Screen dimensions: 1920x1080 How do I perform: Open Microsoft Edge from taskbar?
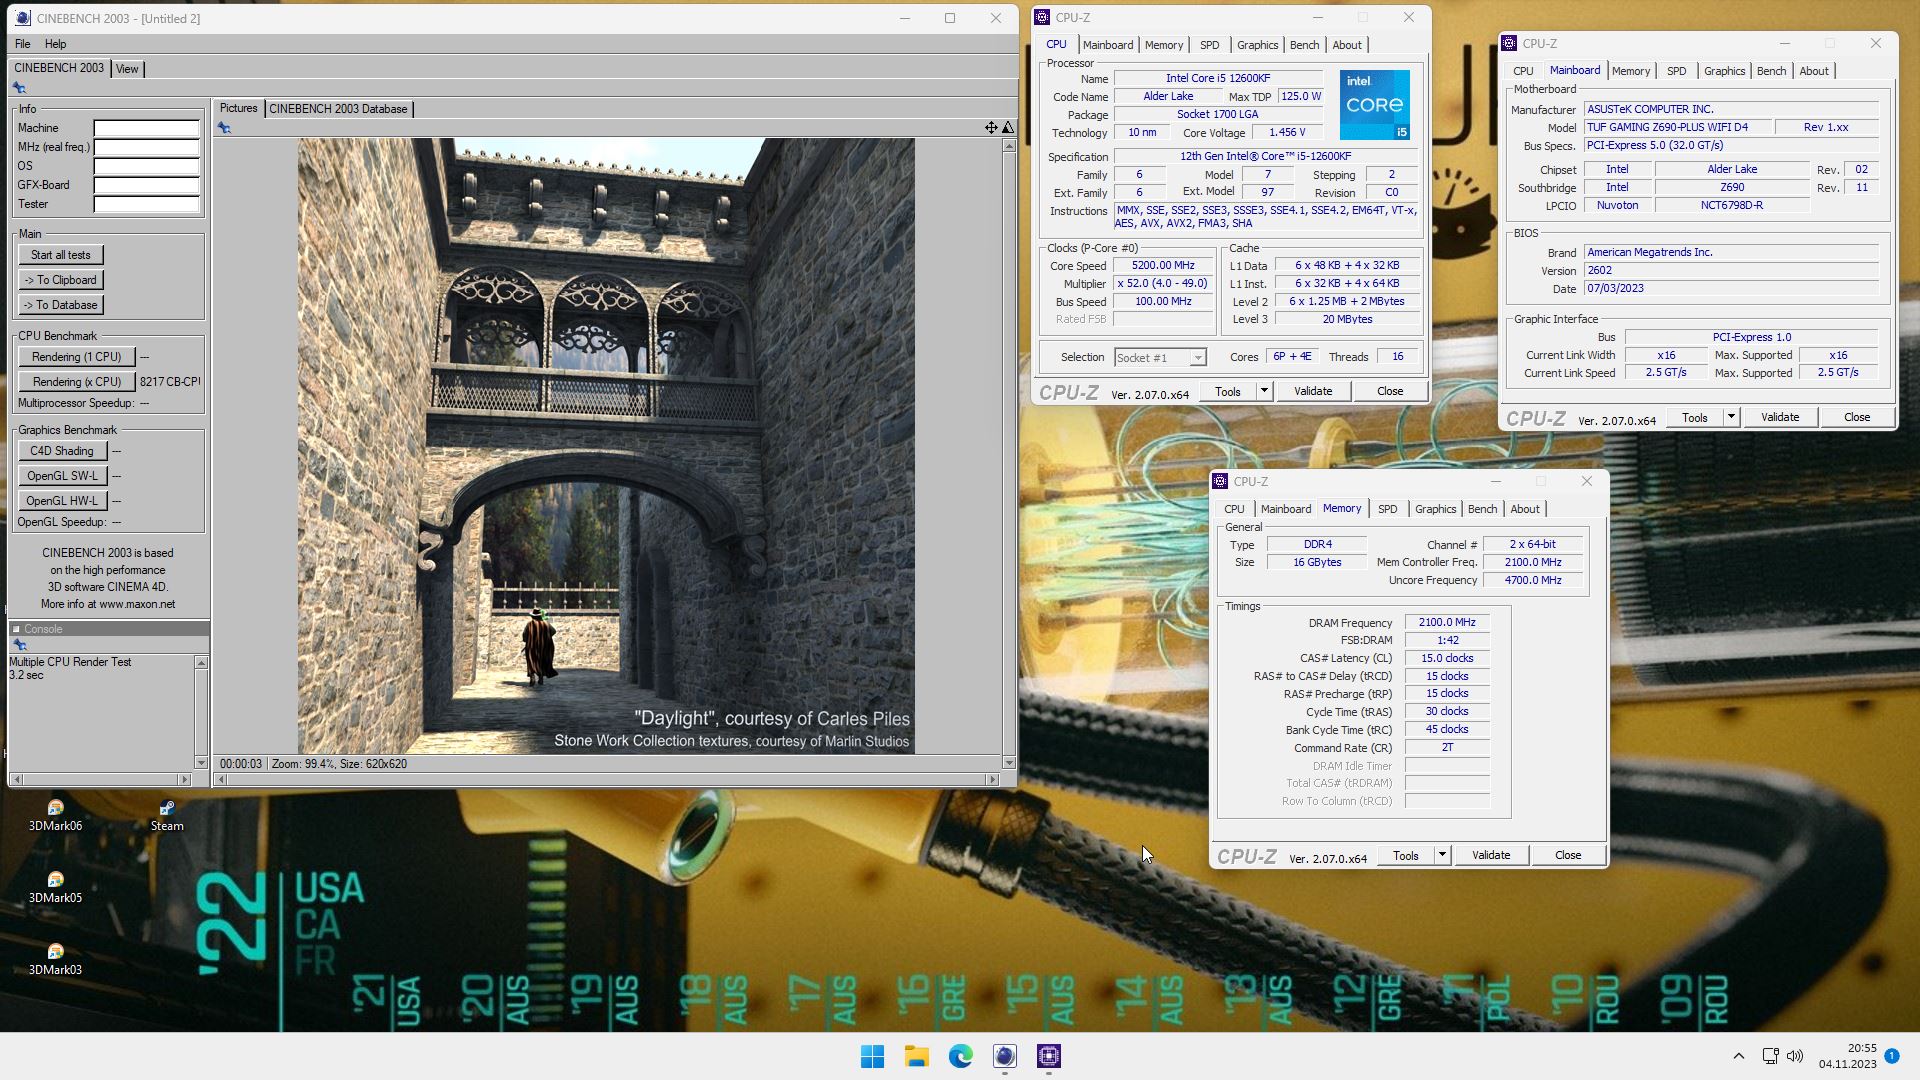point(960,1056)
